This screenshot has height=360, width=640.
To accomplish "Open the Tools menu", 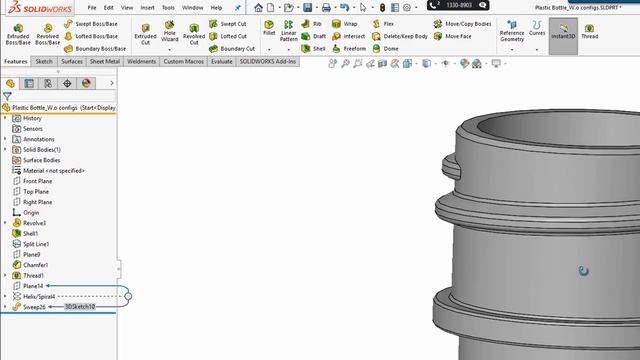I will point(168,8).
